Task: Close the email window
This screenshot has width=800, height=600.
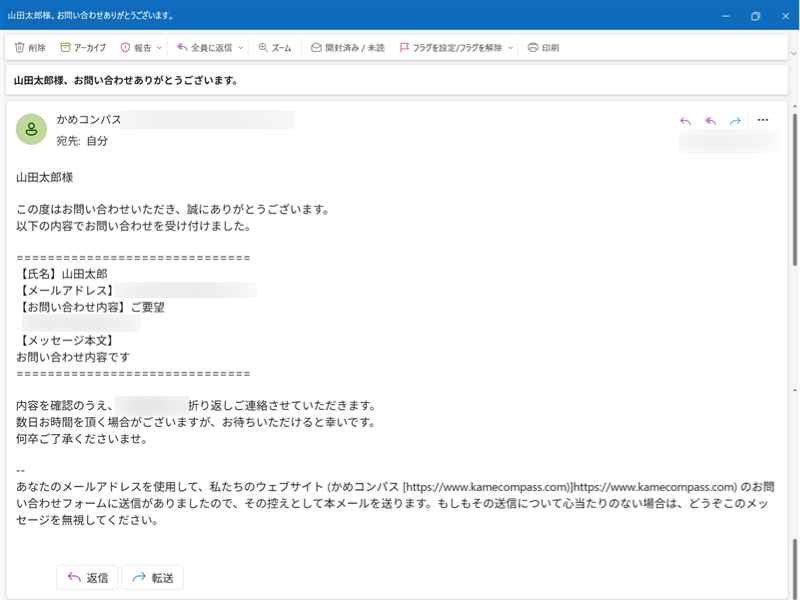Action: (786, 16)
